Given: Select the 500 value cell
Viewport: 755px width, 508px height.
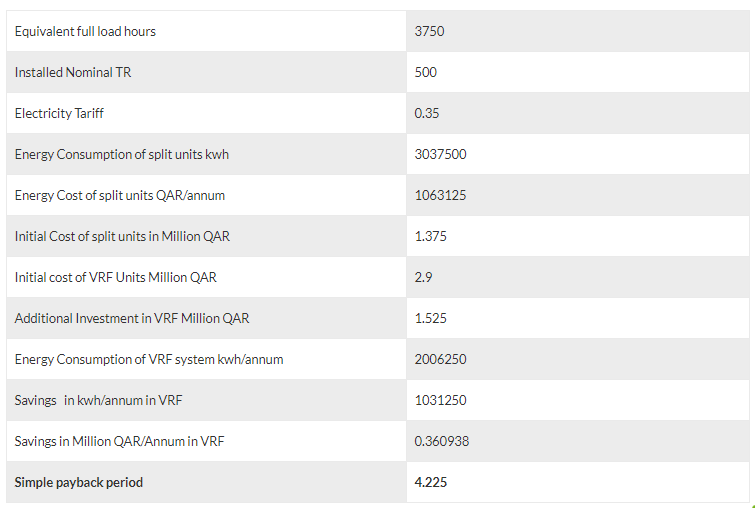Looking at the screenshot, I should pyautogui.click(x=426, y=72).
